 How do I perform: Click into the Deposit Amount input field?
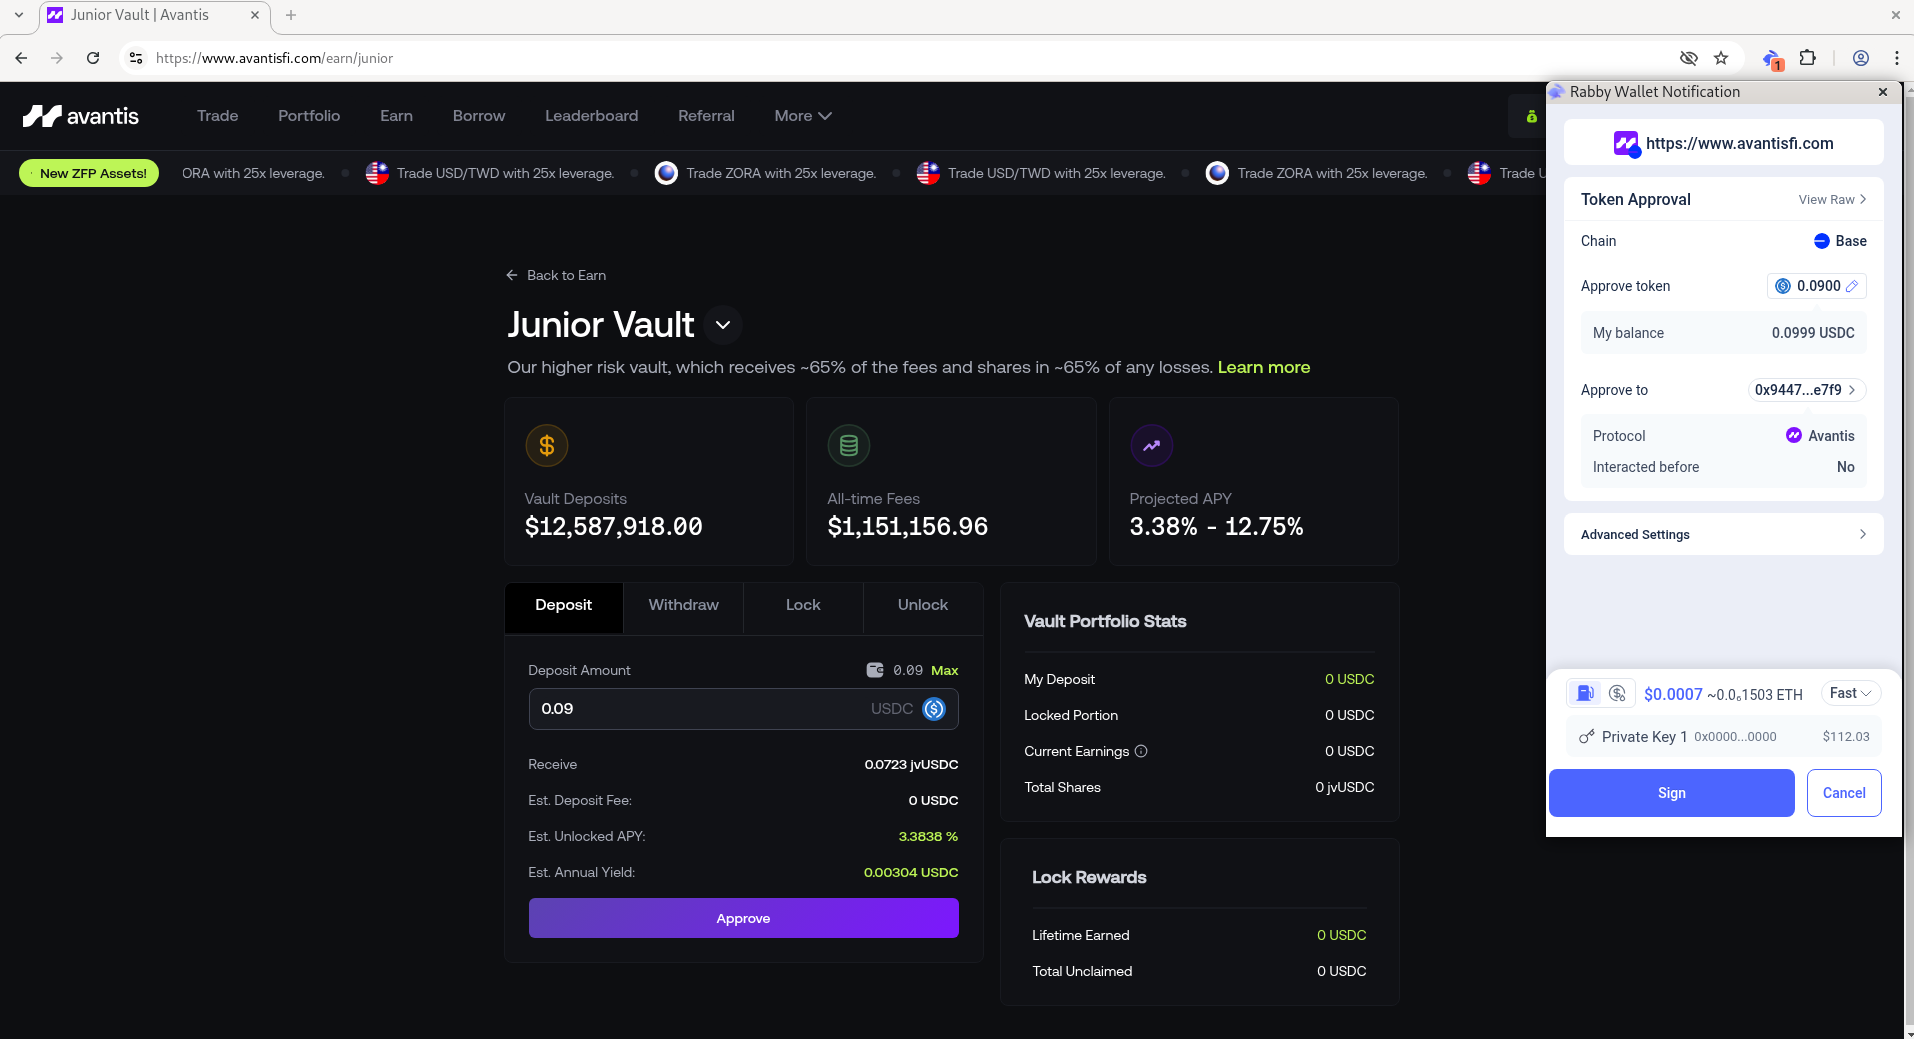[743, 709]
